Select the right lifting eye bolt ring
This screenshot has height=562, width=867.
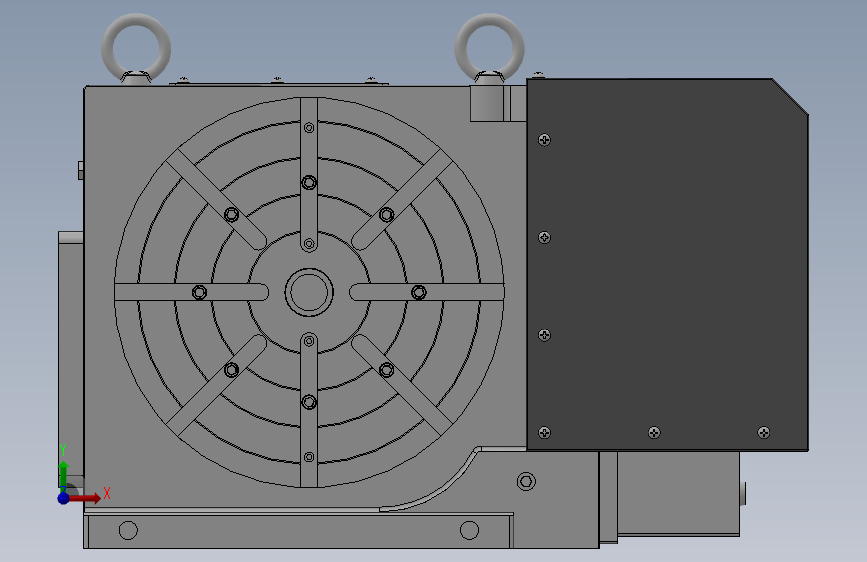pyautogui.click(x=489, y=48)
